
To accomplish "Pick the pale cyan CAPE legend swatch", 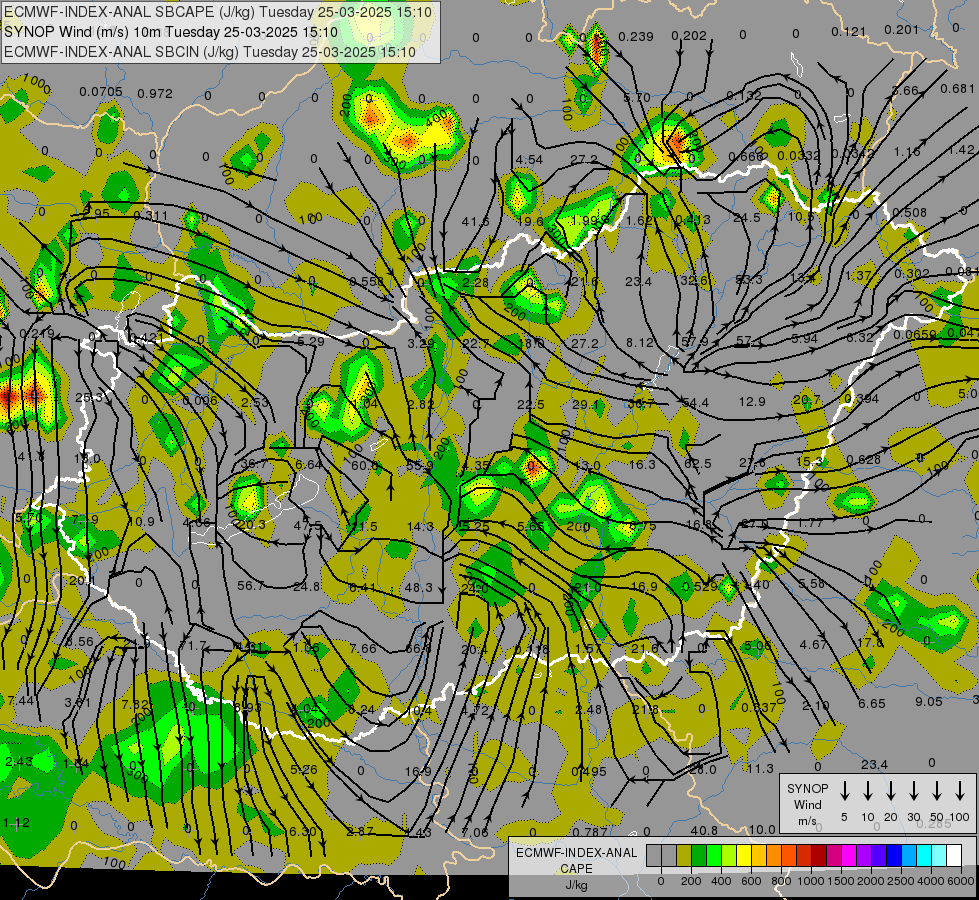I will [938, 855].
